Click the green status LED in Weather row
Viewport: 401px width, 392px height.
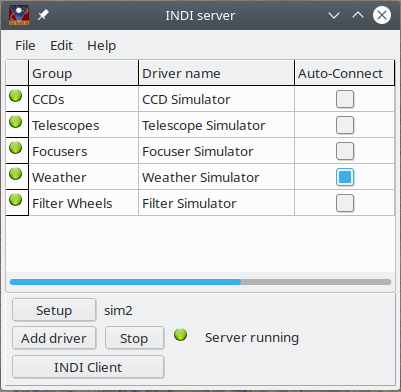pyautogui.click(x=15, y=174)
